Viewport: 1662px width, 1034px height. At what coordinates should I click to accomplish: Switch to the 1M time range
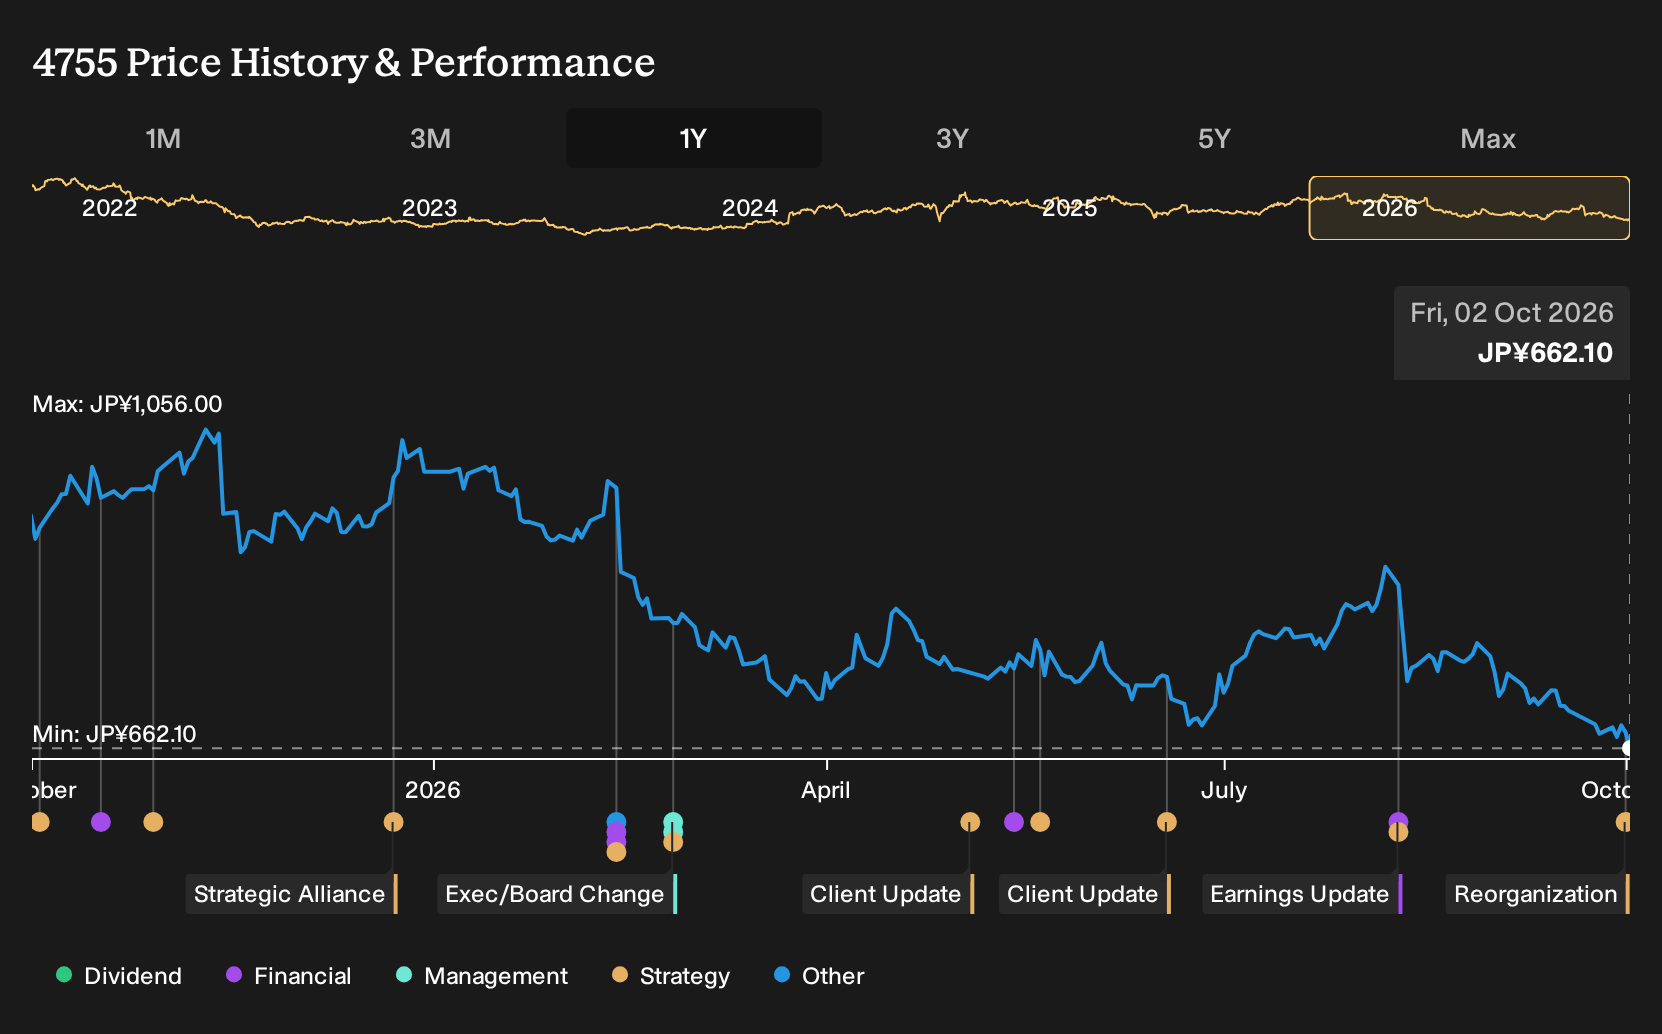(163, 138)
